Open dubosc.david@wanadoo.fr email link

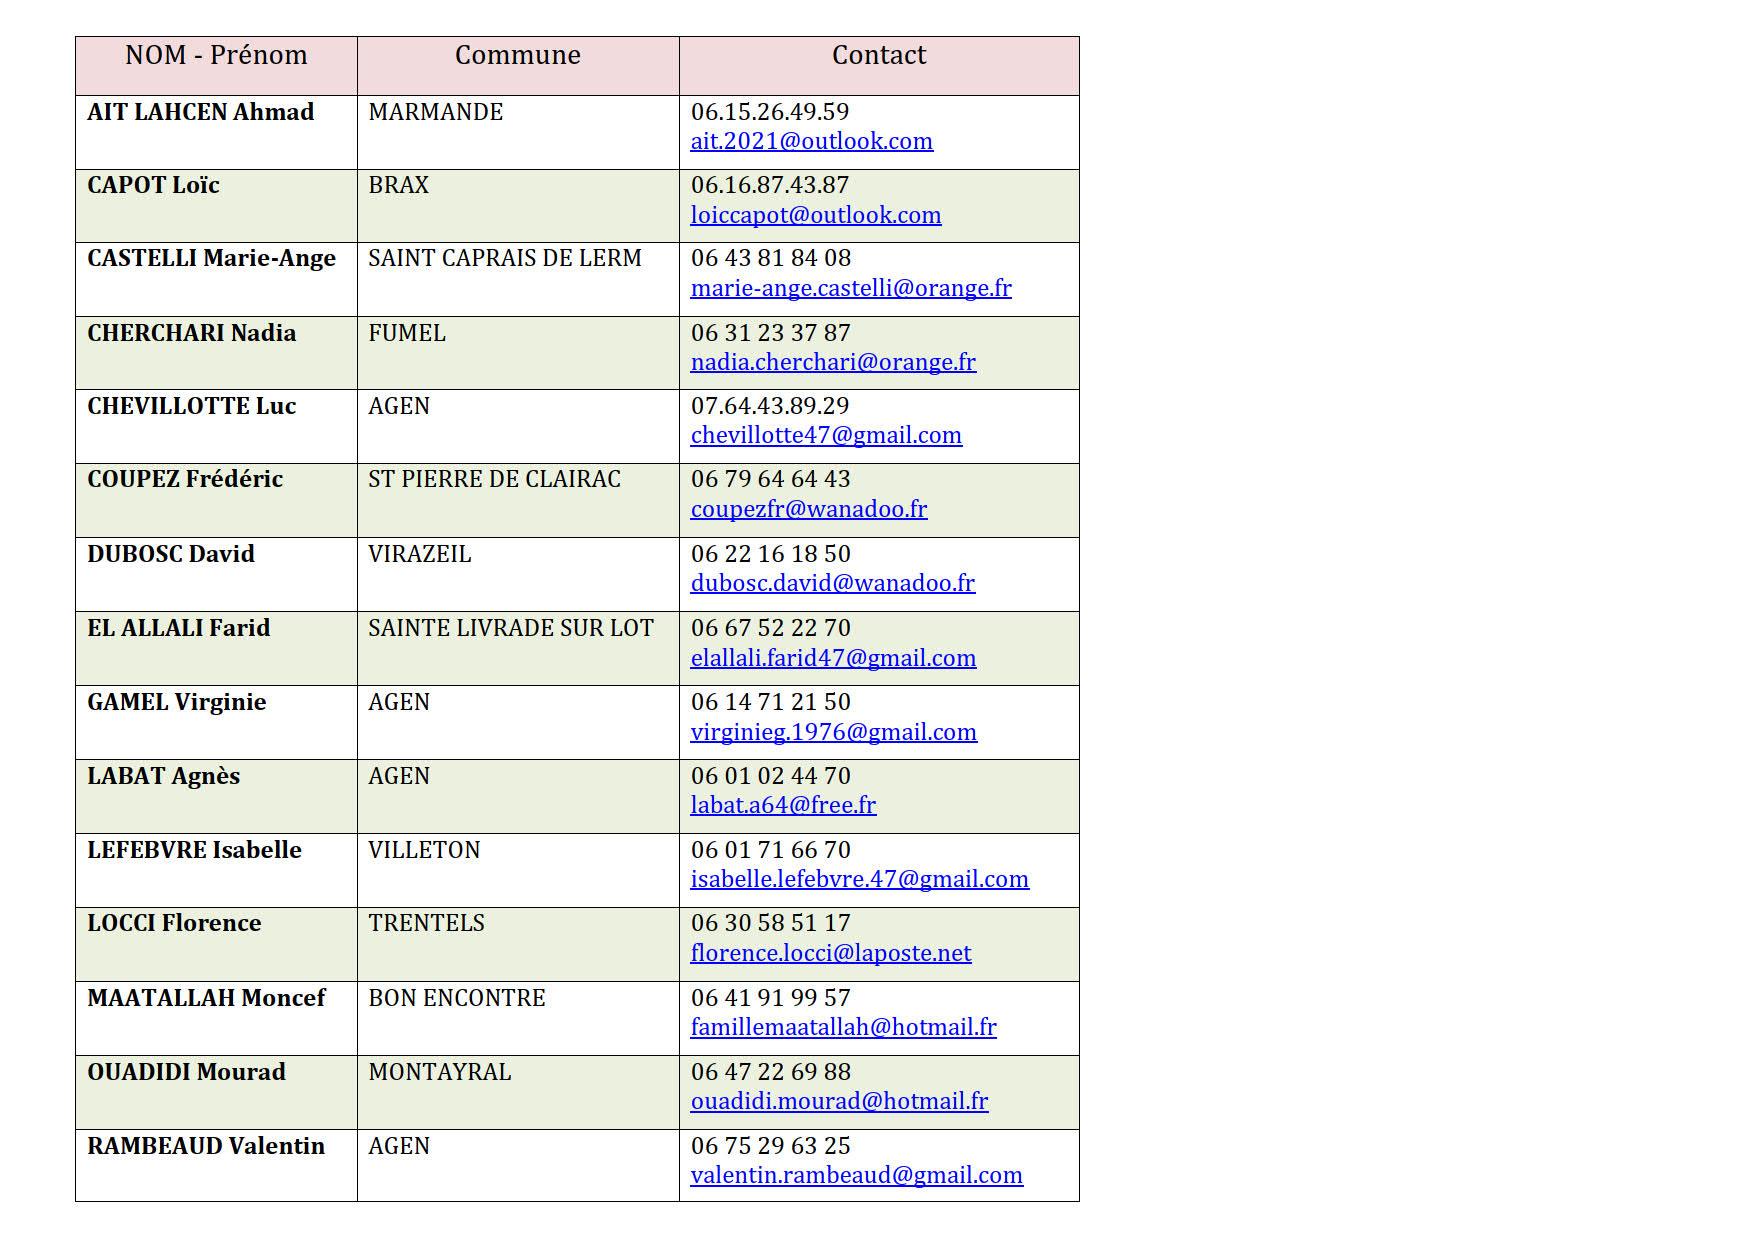click(832, 583)
